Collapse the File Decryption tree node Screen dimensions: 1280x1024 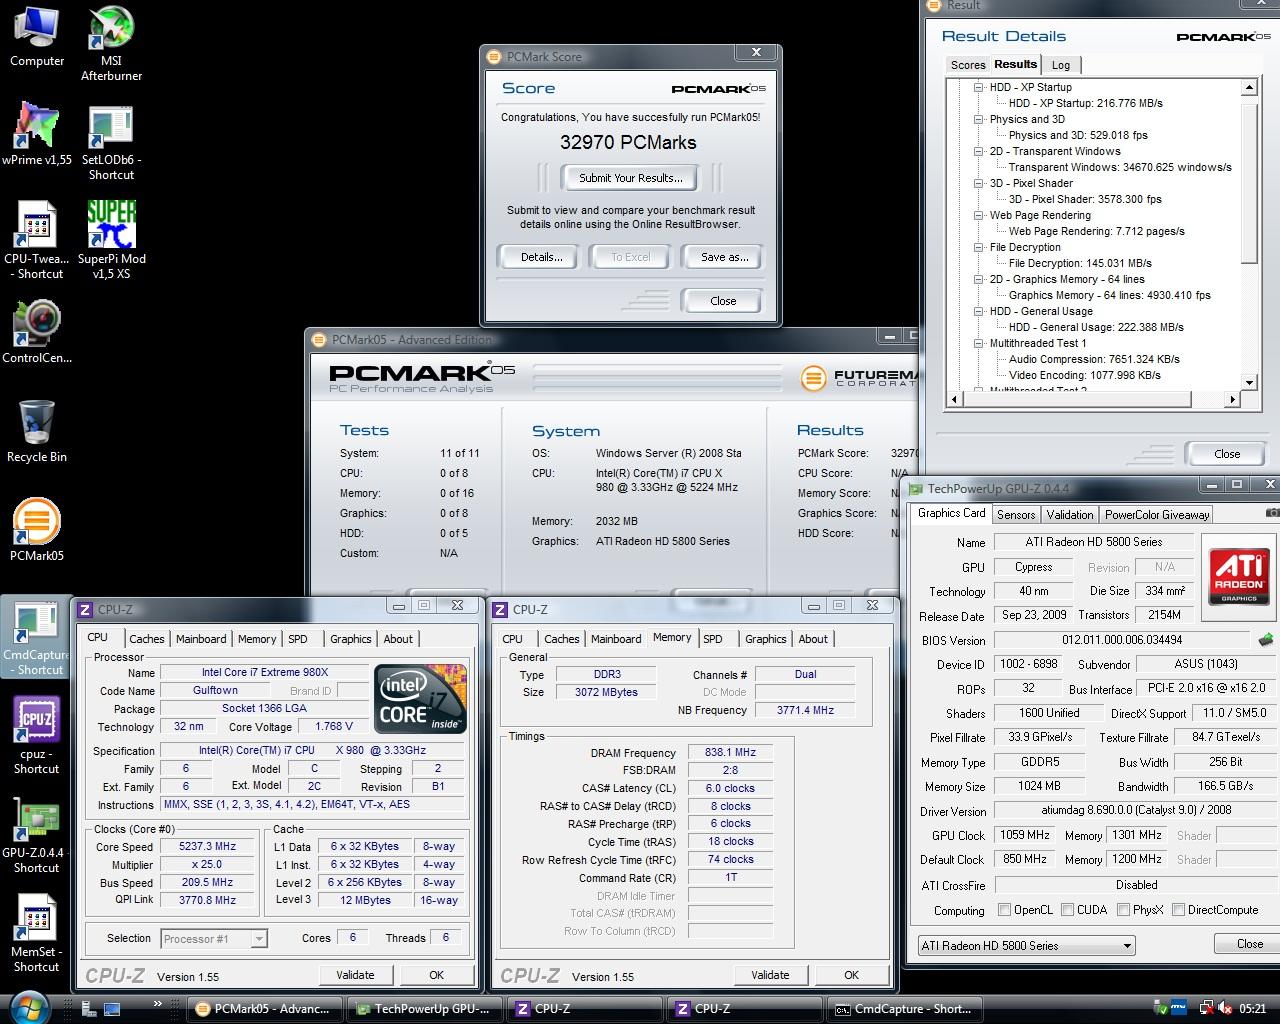tap(979, 247)
